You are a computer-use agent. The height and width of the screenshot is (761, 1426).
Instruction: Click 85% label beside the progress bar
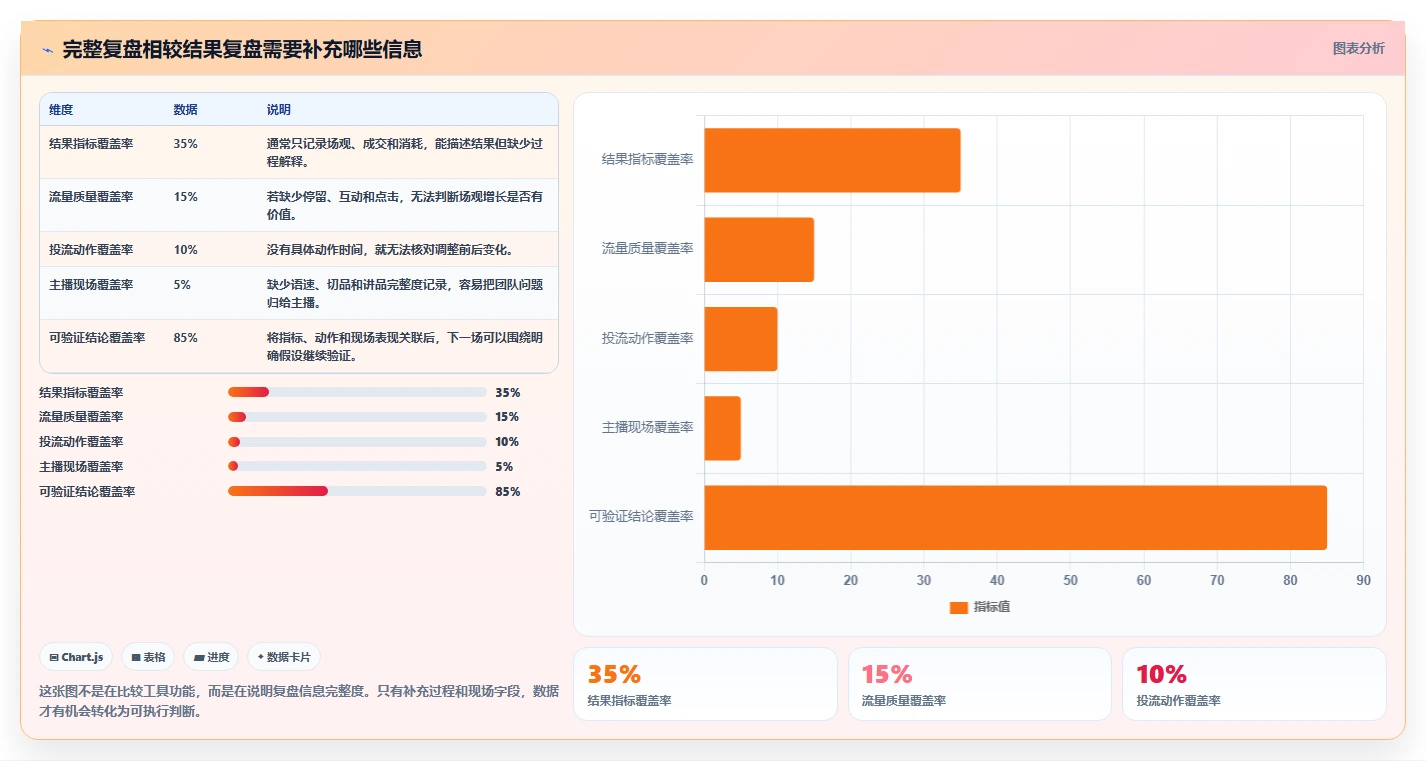pyautogui.click(x=508, y=491)
